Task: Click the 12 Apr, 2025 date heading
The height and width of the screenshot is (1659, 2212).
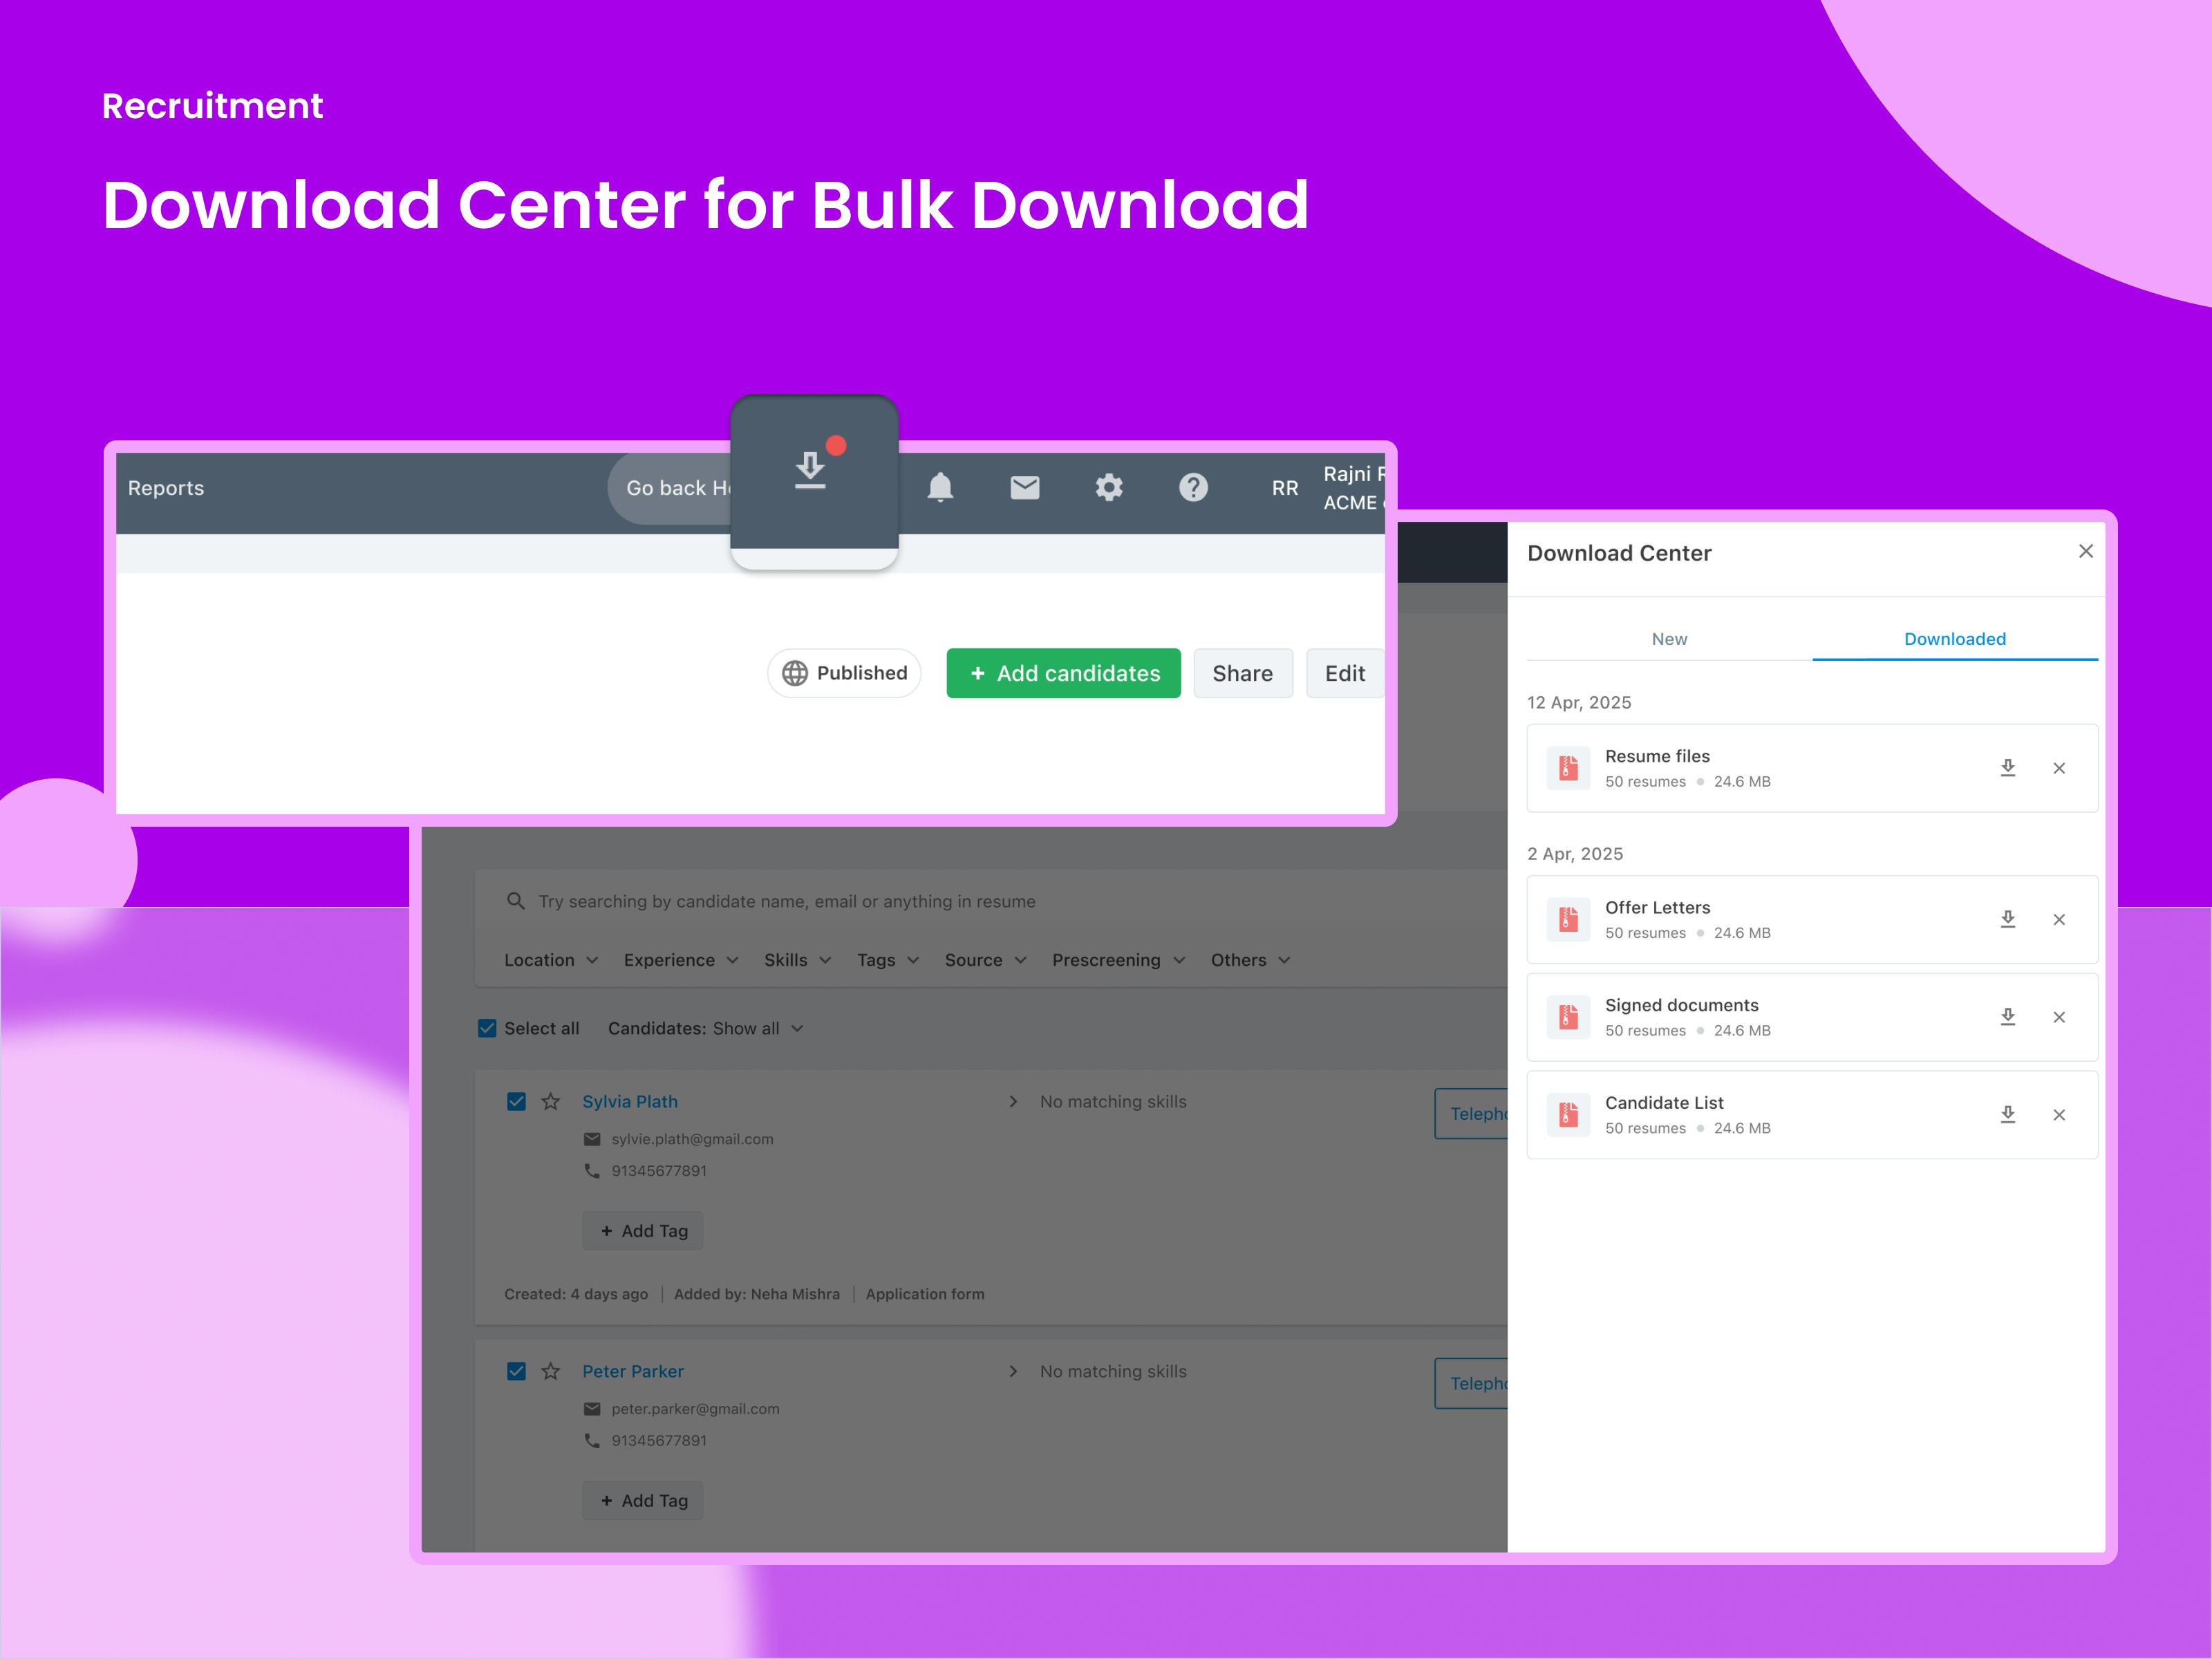Action: [1579, 702]
